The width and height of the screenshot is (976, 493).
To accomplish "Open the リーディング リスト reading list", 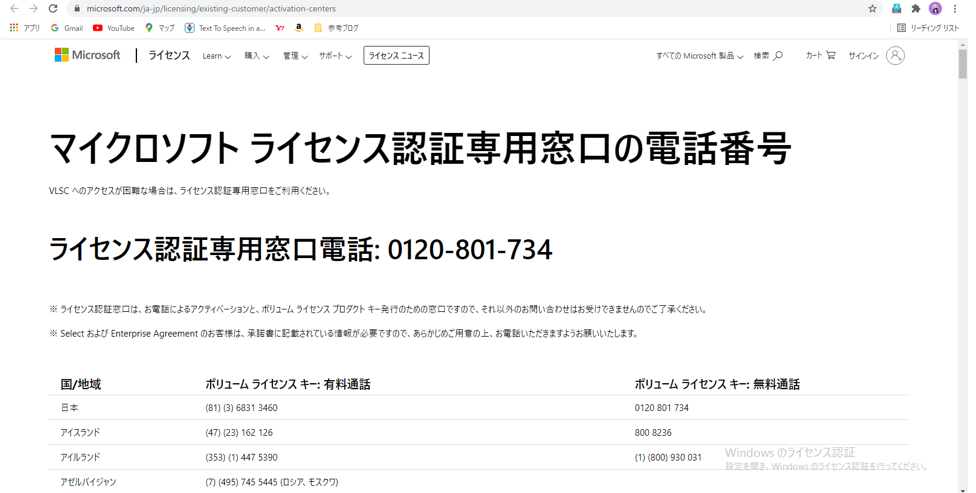I will pyautogui.click(x=928, y=28).
